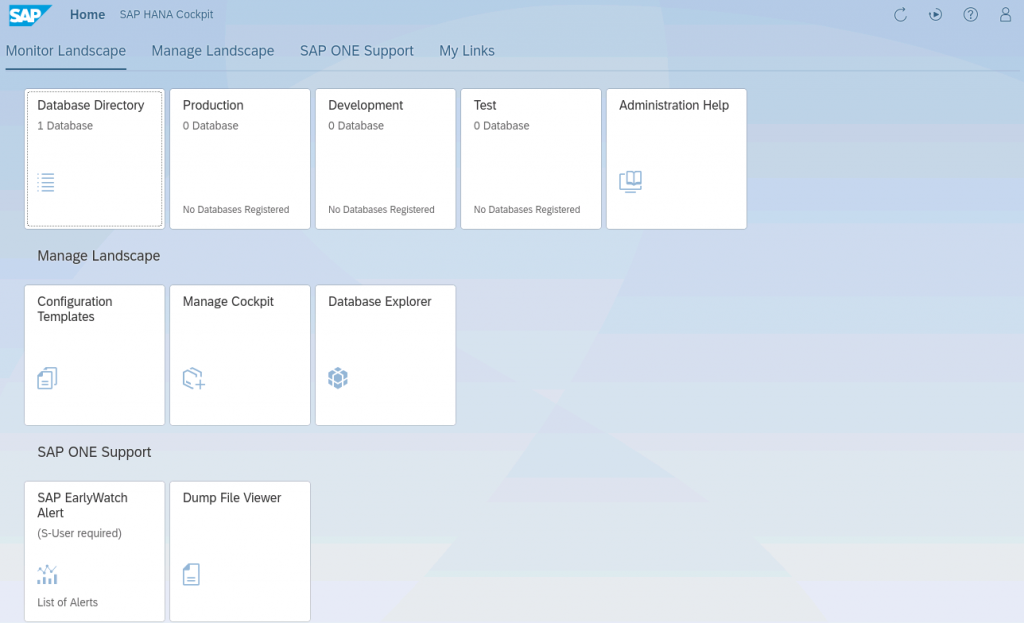Click the Database Directory list icon
This screenshot has width=1024, height=623.
(x=46, y=182)
